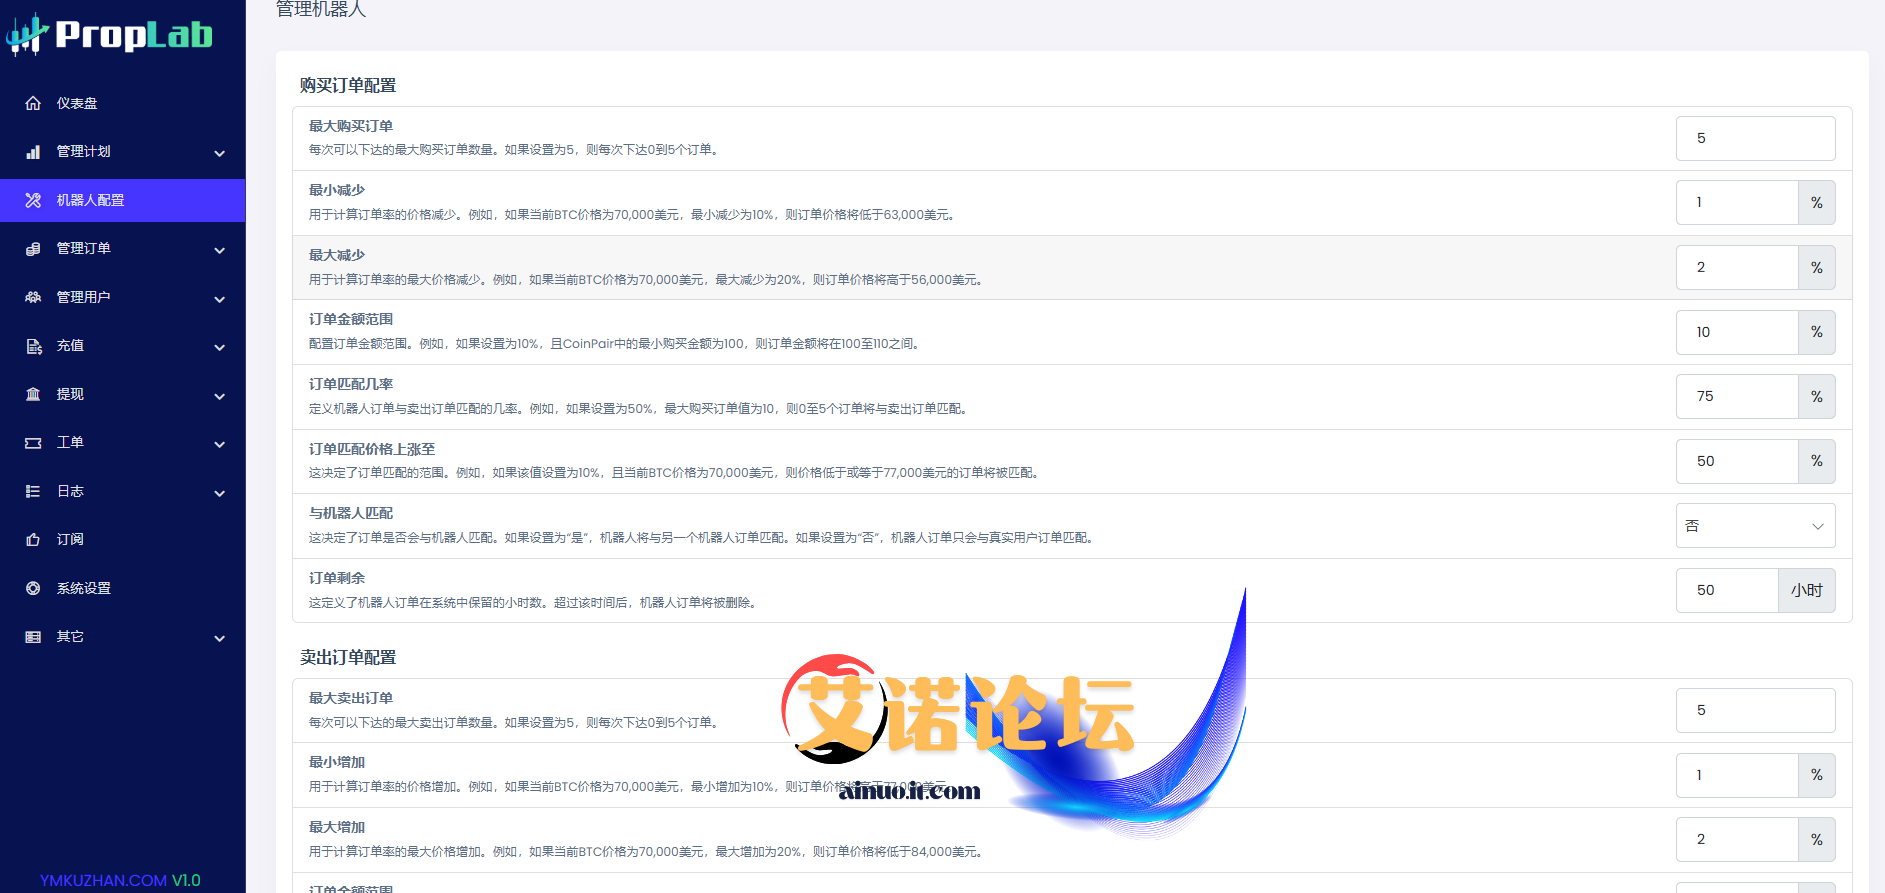The image size is (1885, 893).
Task: Click the 仪表盘 home icon
Action: tap(33, 103)
